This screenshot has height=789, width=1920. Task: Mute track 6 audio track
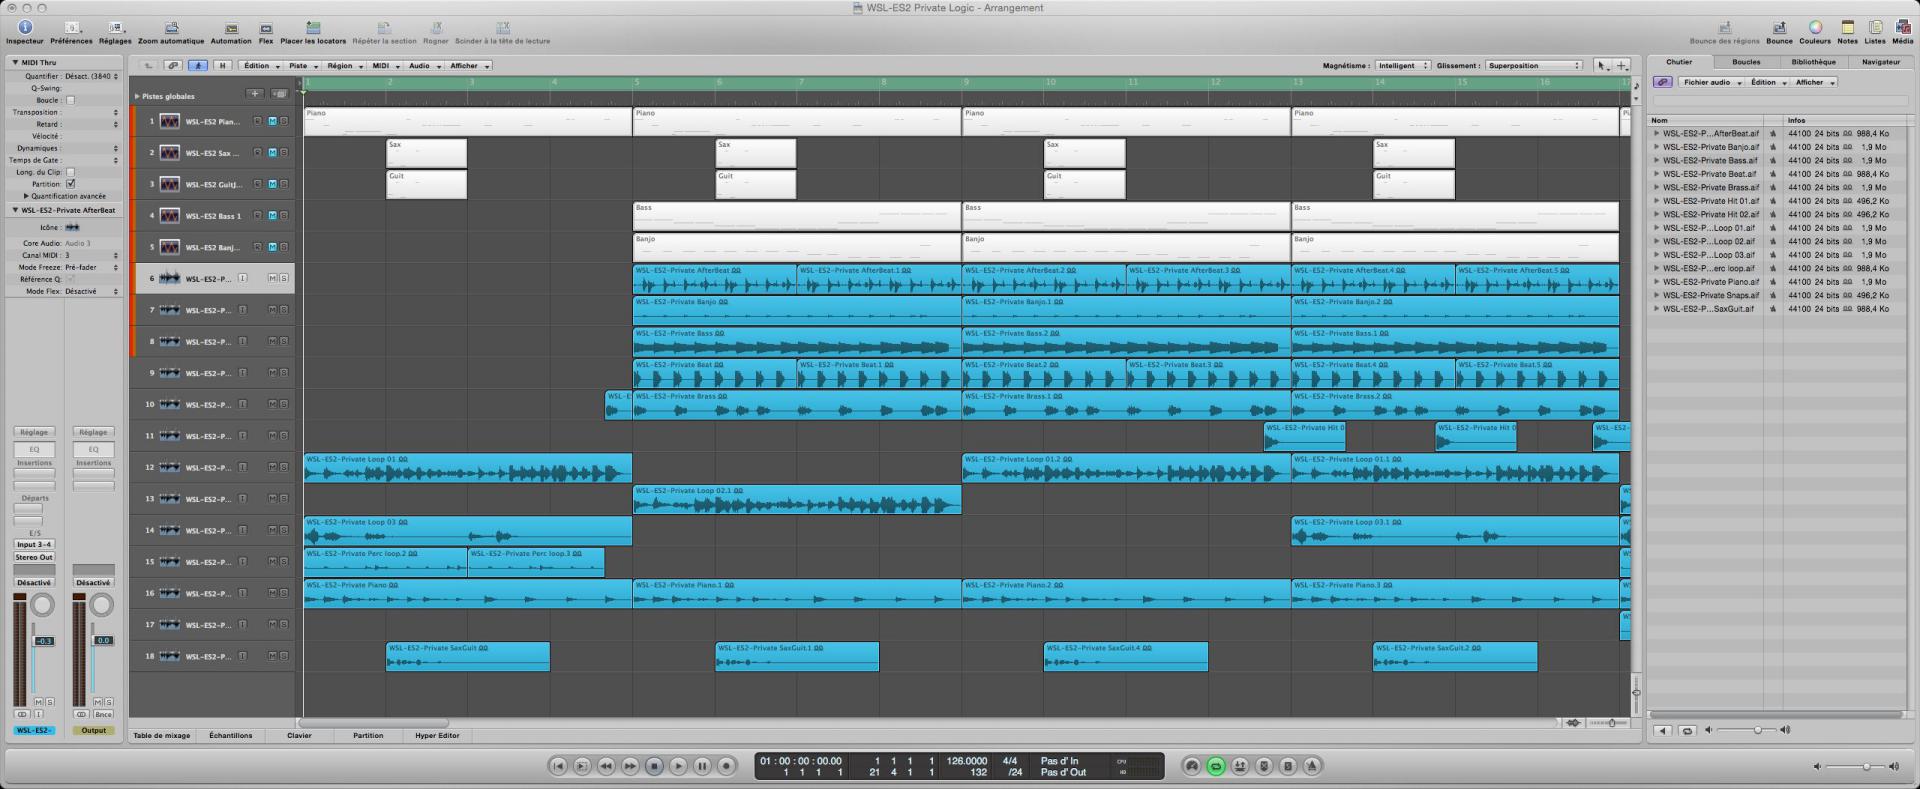(x=272, y=279)
